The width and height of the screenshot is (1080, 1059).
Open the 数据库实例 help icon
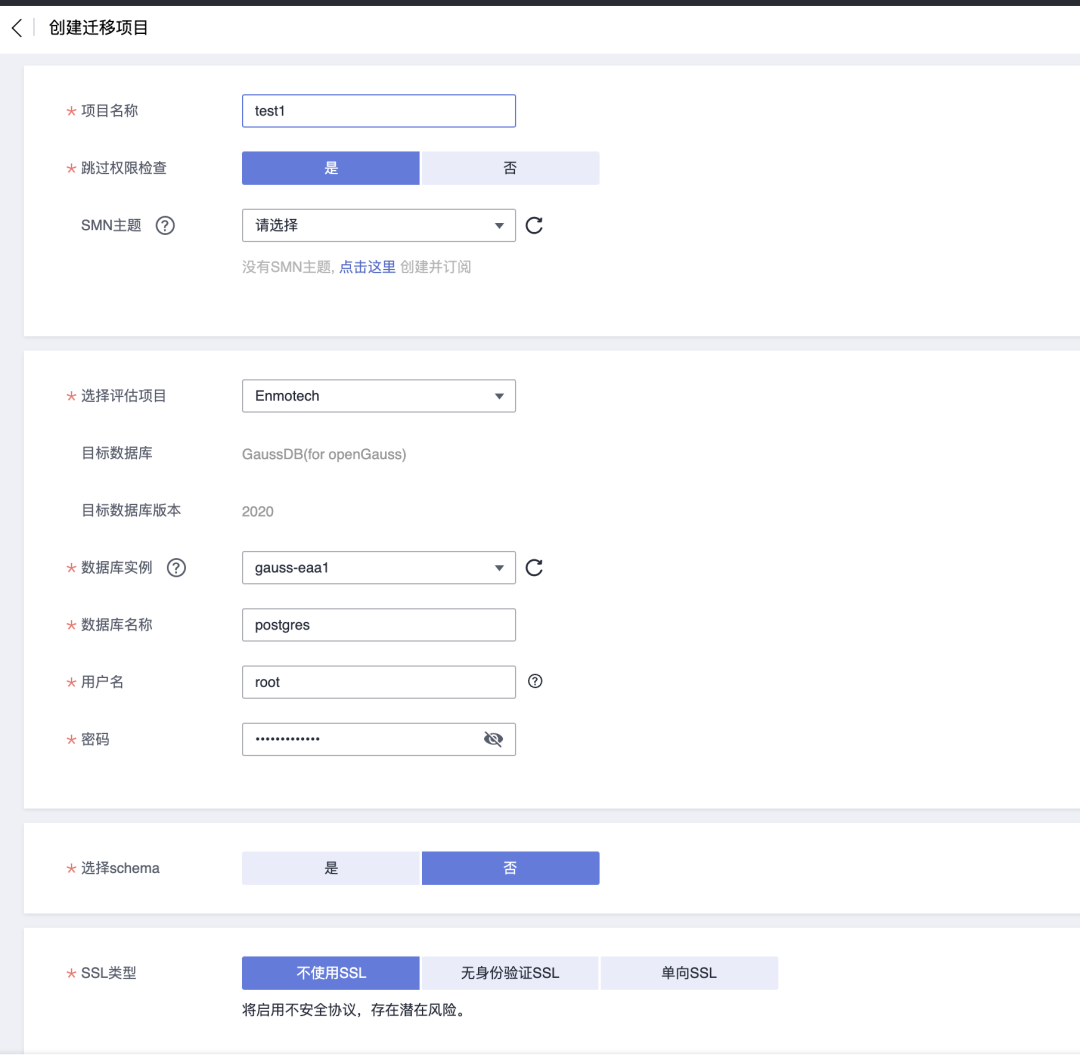coord(176,568)
